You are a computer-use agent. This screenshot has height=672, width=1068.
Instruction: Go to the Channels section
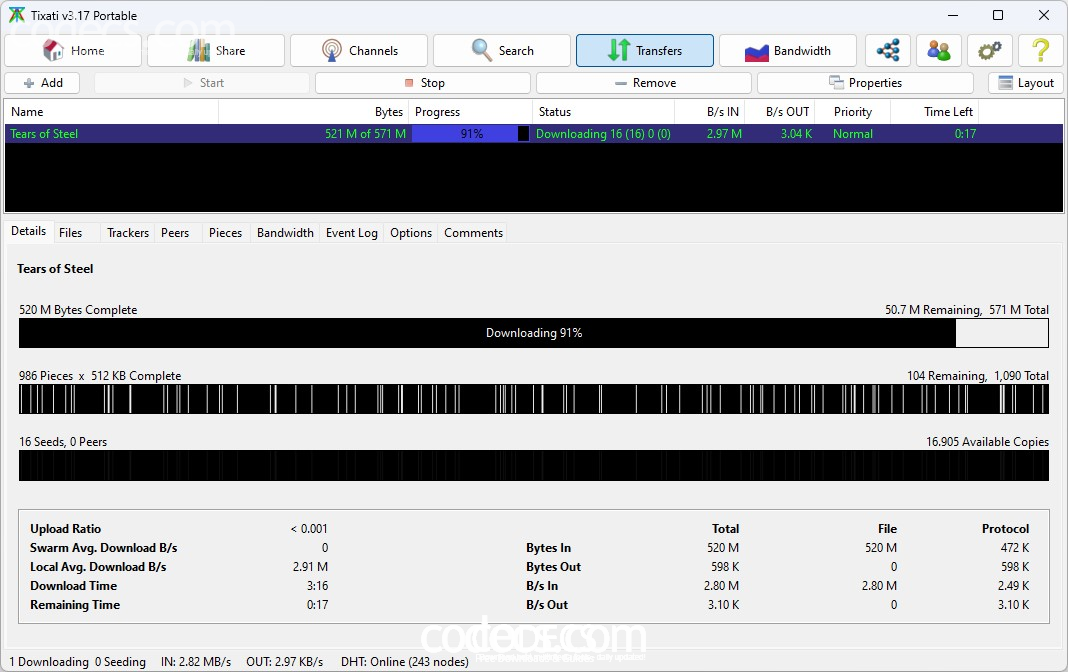click(359, 50)
